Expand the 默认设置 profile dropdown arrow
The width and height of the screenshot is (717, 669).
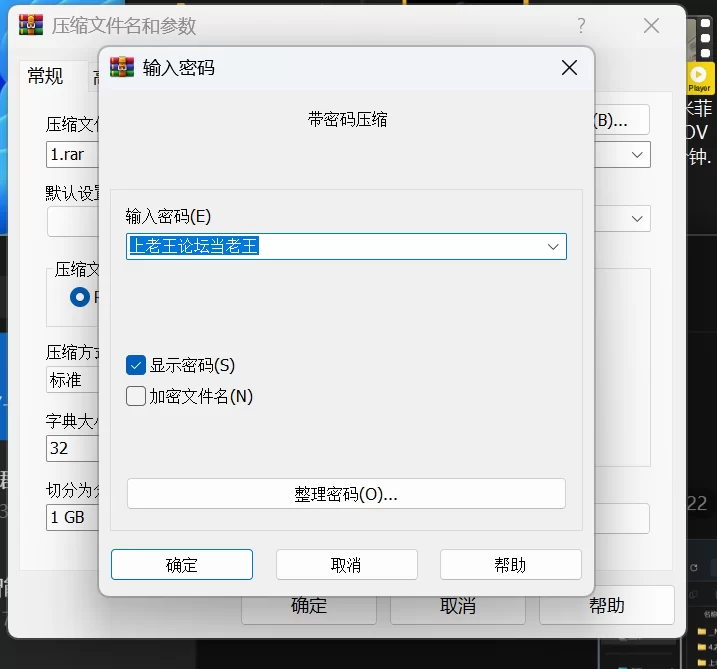(637, 218)
